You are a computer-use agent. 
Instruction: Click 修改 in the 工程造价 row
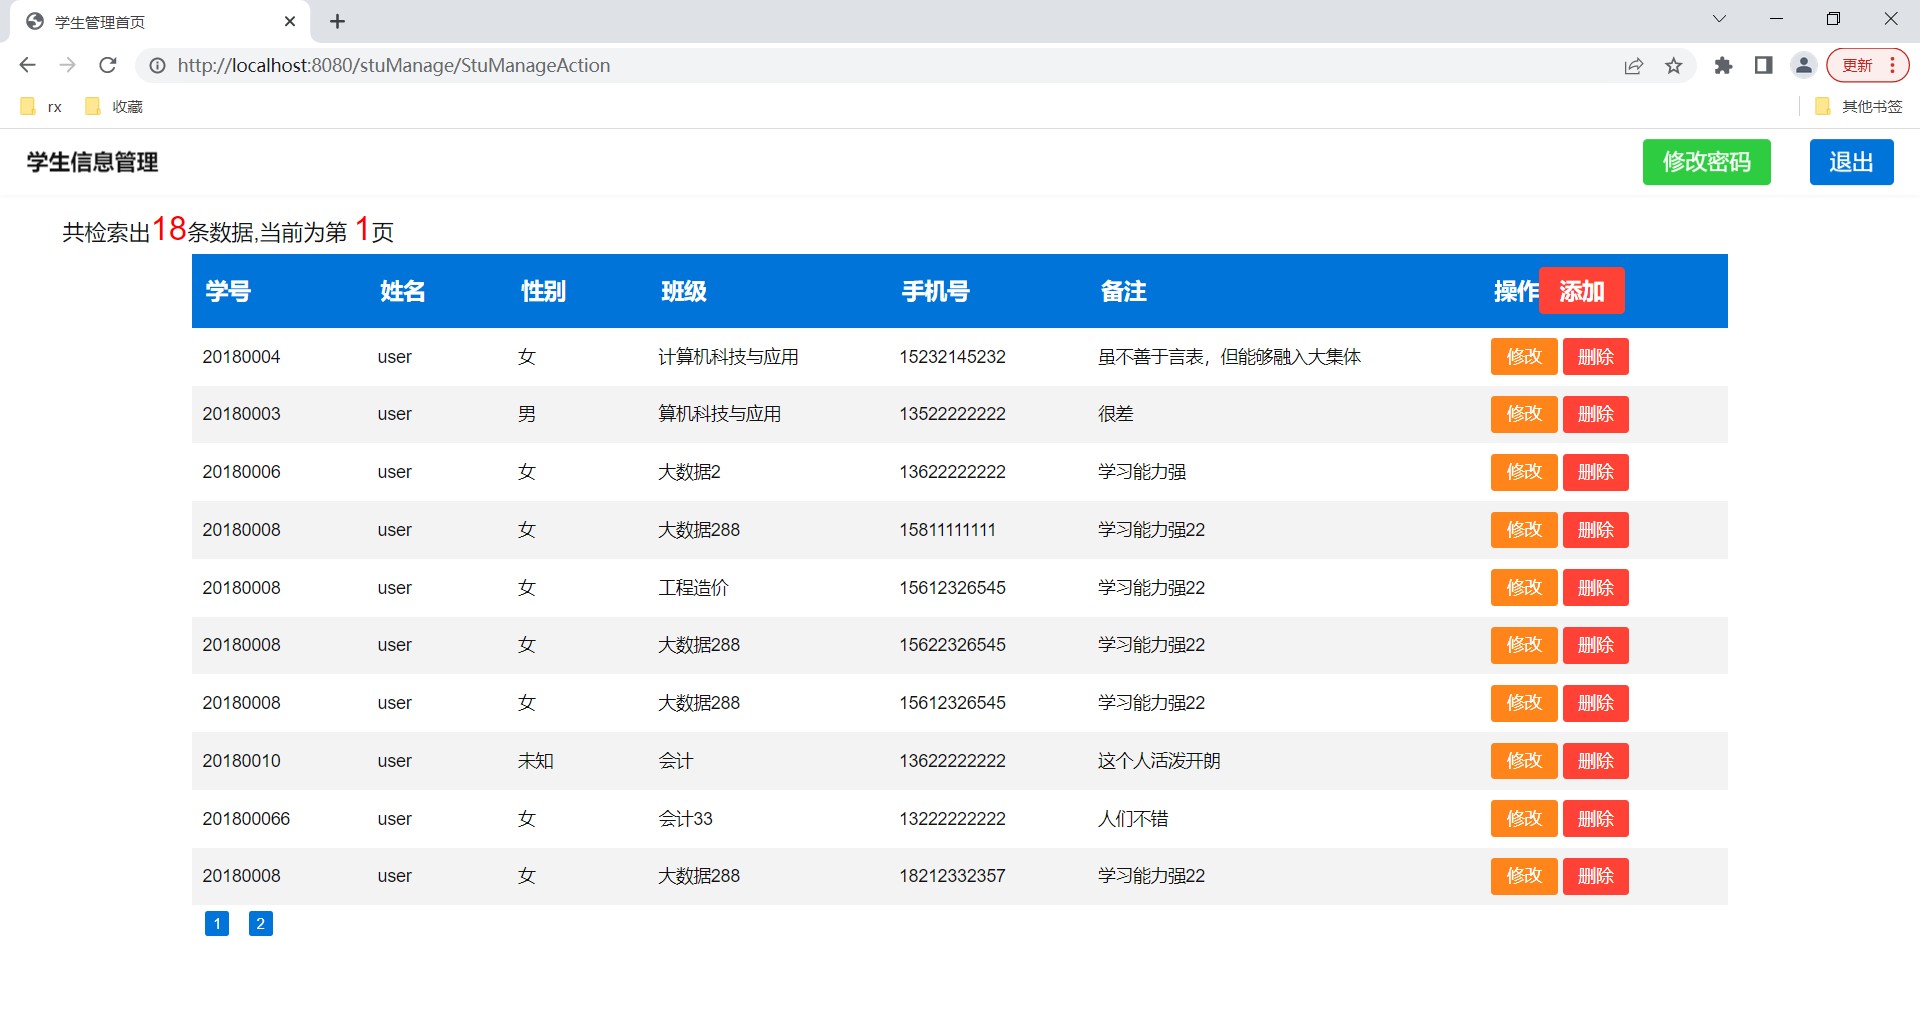pos(1524,588)
